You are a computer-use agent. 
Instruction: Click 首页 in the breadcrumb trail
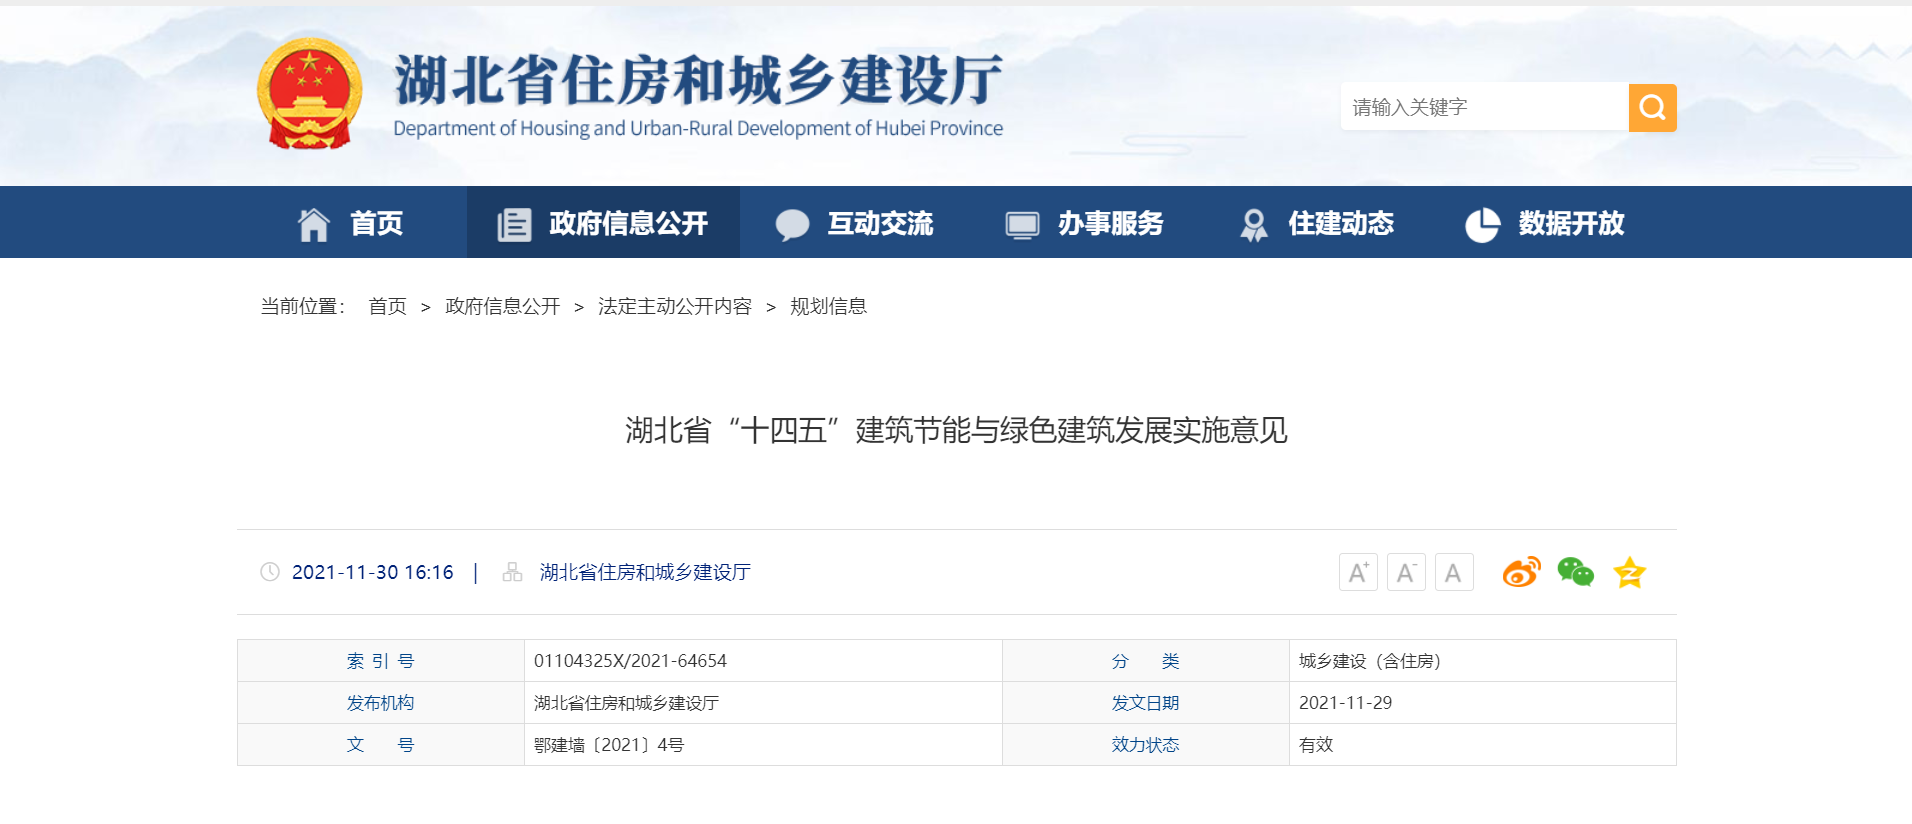[x=387, y=307]
